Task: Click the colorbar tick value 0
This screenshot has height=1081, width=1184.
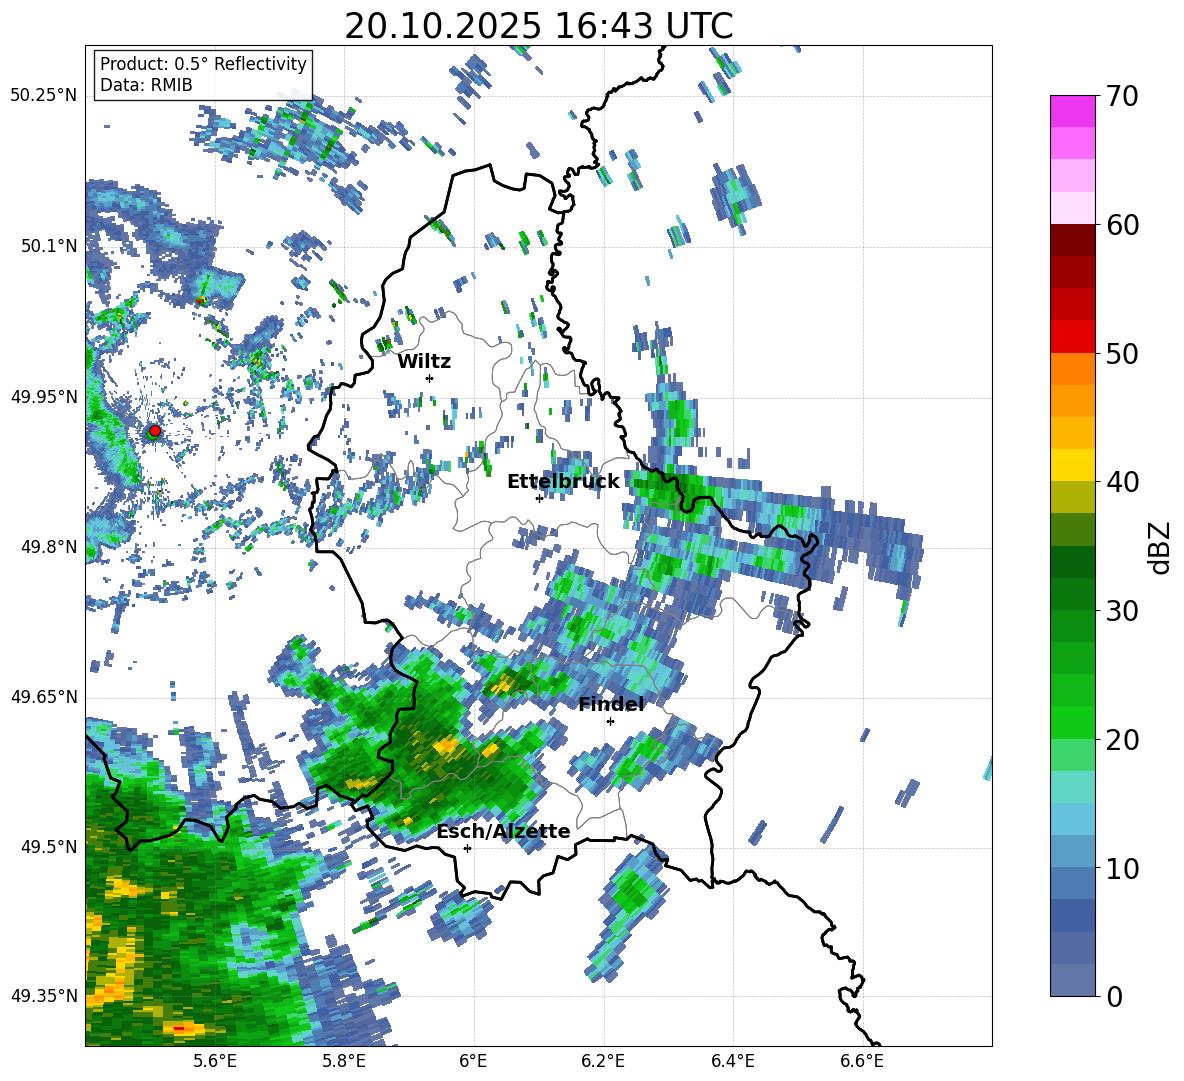Action: (x=1114, y=996)
